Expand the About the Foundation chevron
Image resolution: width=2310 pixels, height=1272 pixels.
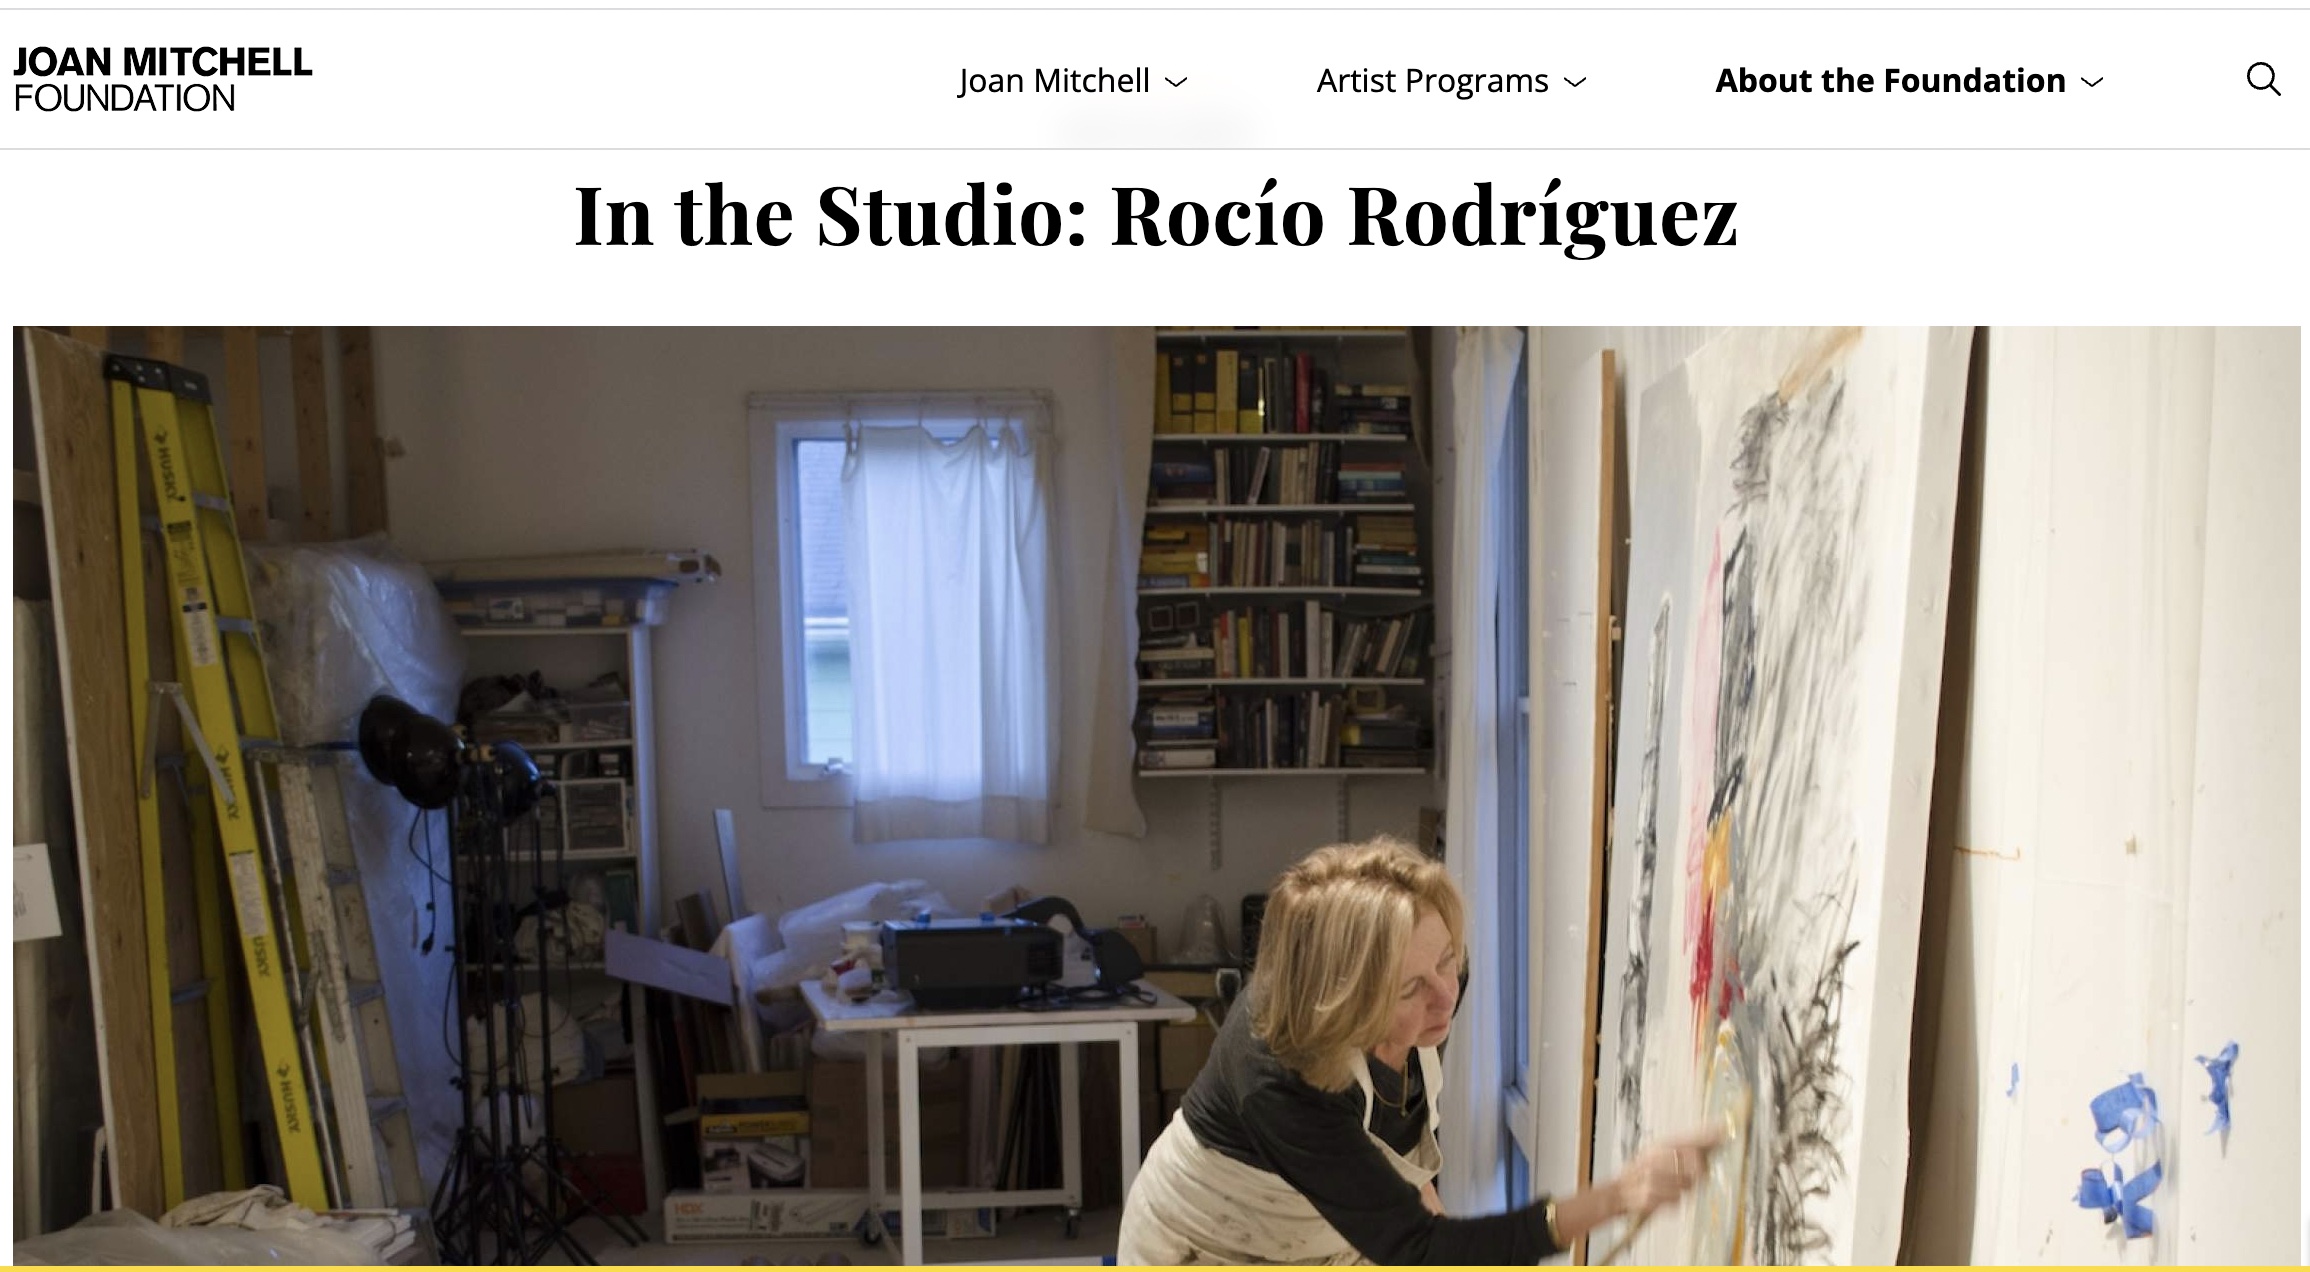pyautogui.click(x=2092, y=82)
